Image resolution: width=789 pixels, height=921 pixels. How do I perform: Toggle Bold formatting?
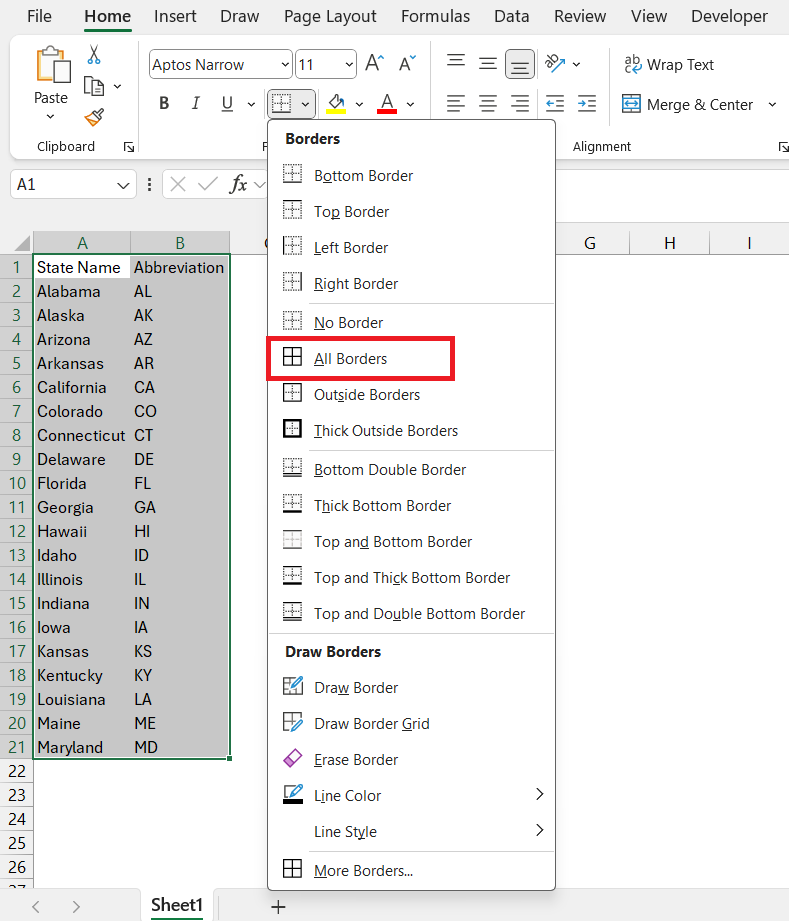click(164, 104)
